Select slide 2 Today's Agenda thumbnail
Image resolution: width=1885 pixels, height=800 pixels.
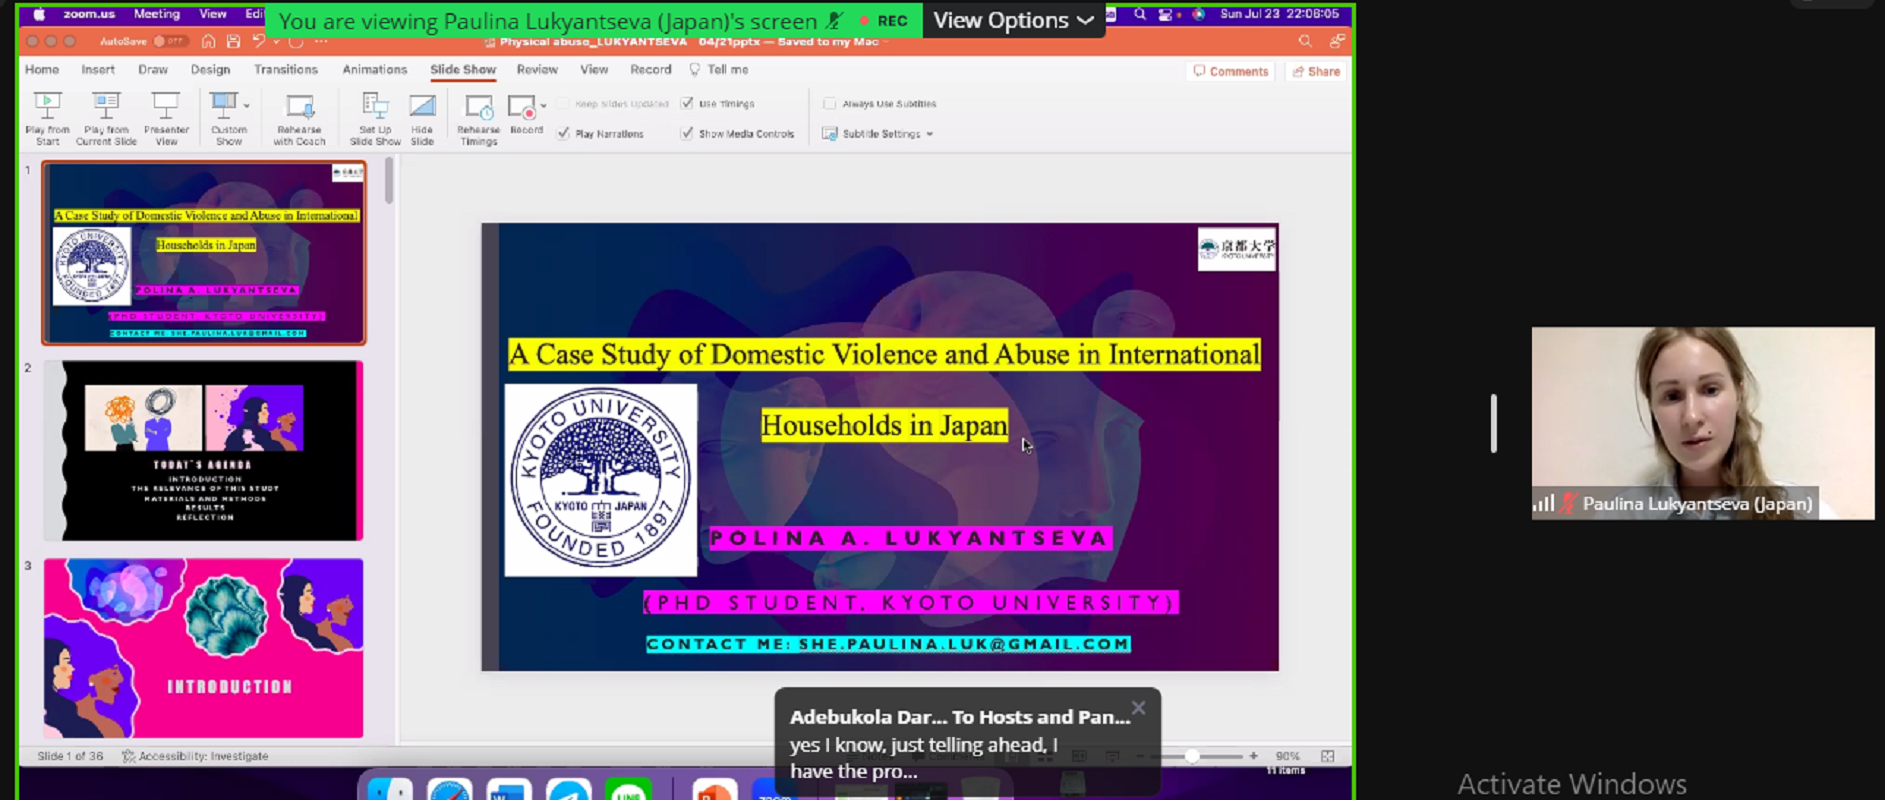click(203, 450)
